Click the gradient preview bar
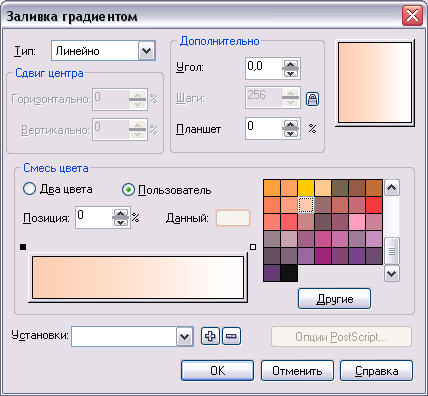 [x=138, y=277]
